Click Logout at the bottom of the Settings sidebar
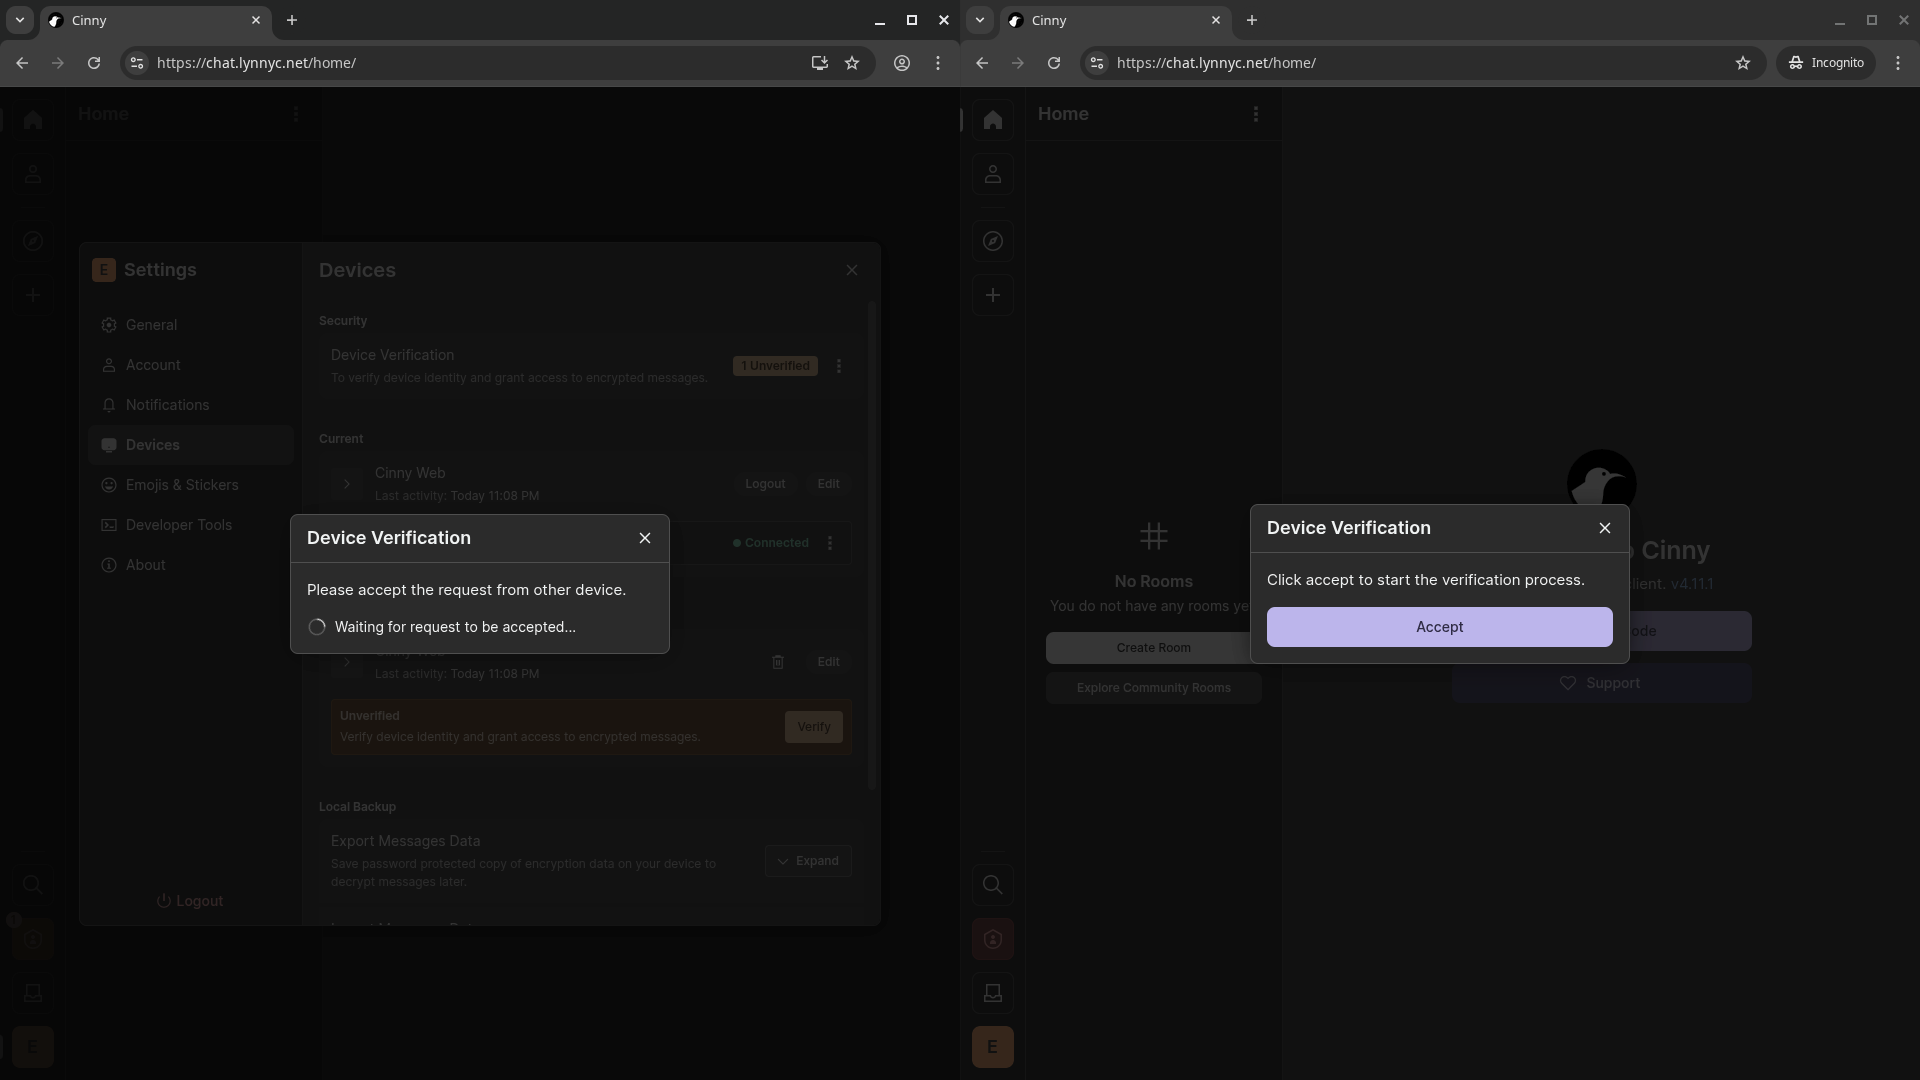 click(x=190, y=901)
